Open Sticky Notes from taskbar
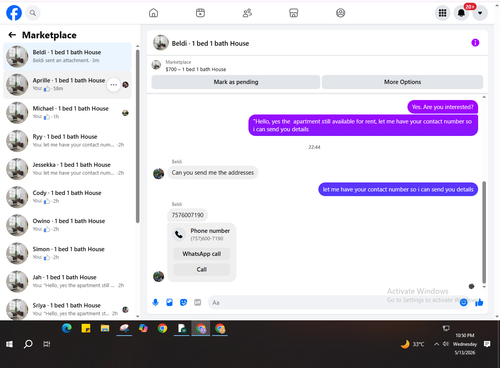 (86, 328)
